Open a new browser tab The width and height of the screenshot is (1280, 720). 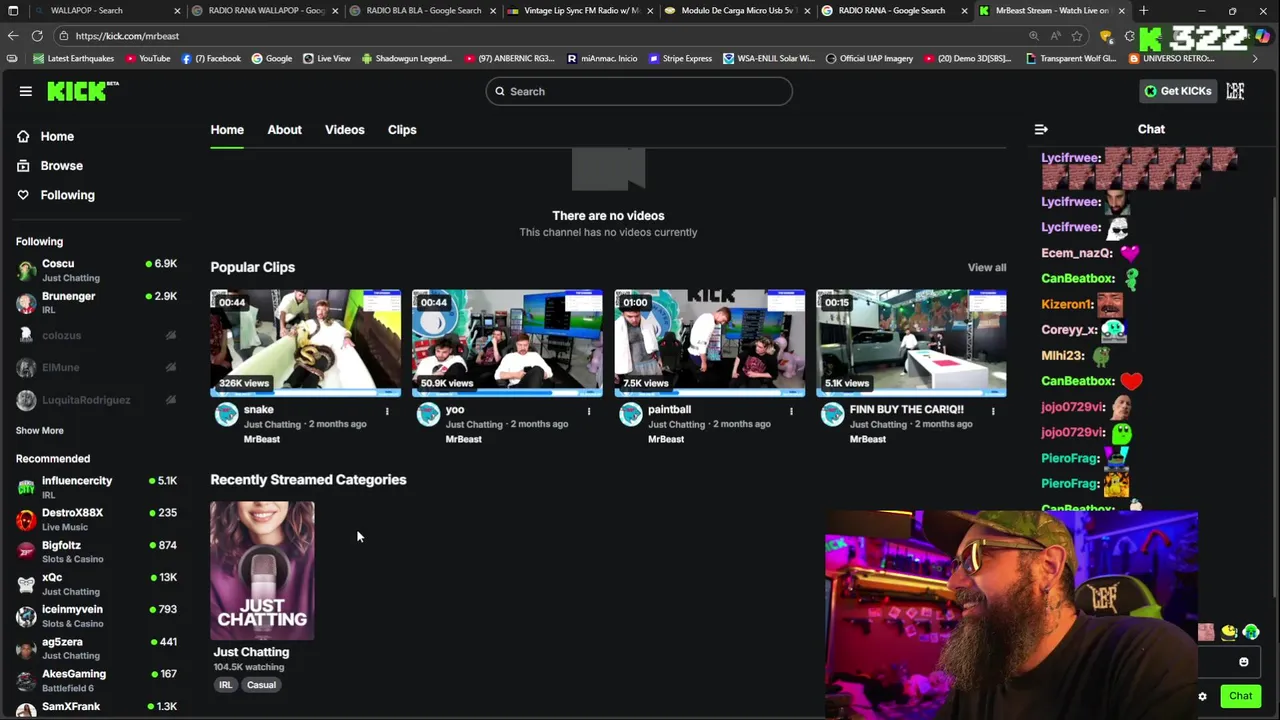click(x=1144, y=11)
